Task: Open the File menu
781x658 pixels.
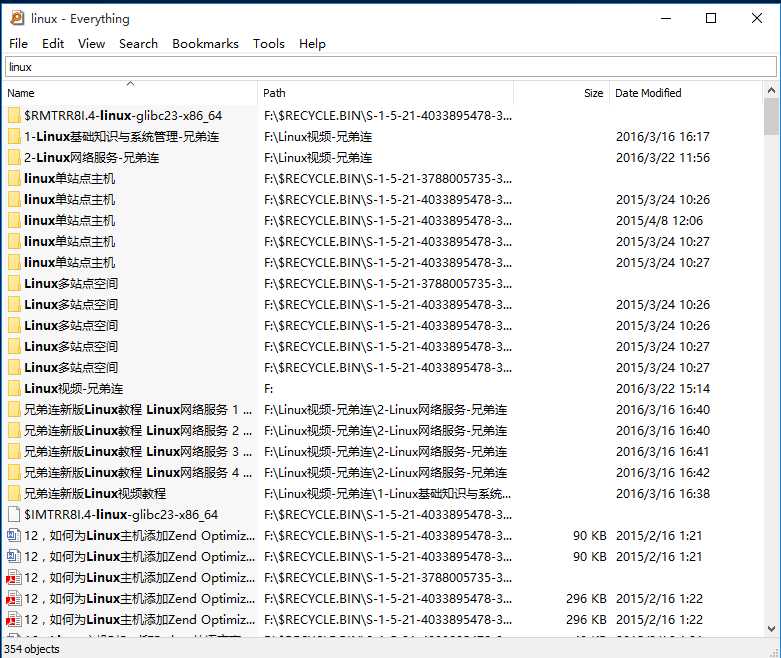Action: click(x=18, y=44)
